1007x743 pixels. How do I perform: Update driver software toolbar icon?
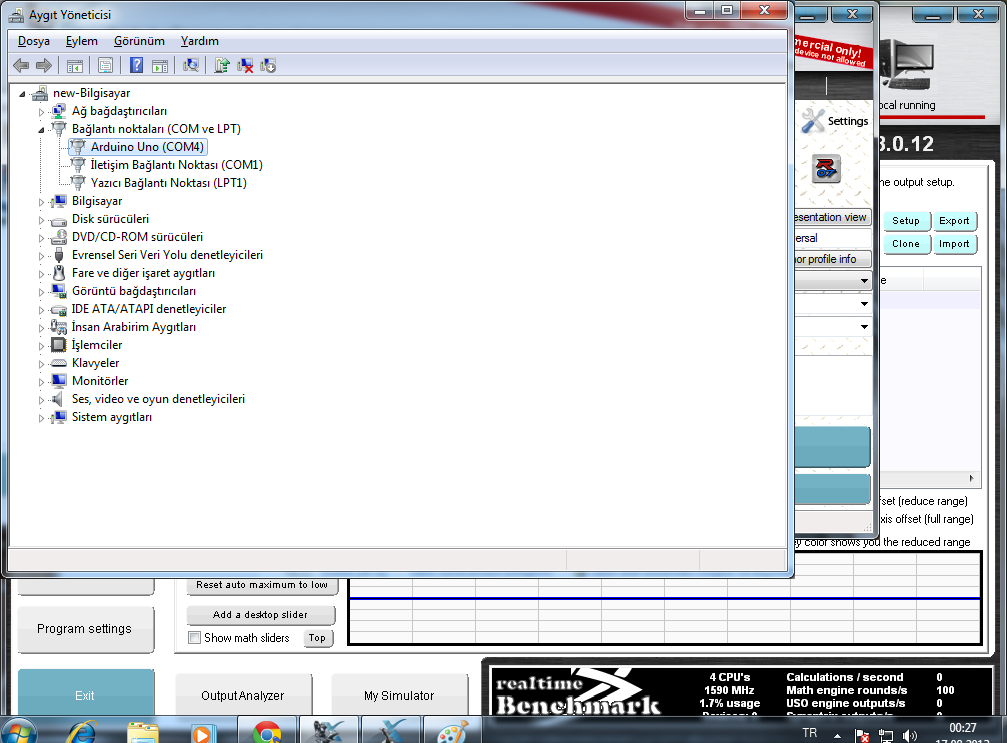tap(222, 66)
